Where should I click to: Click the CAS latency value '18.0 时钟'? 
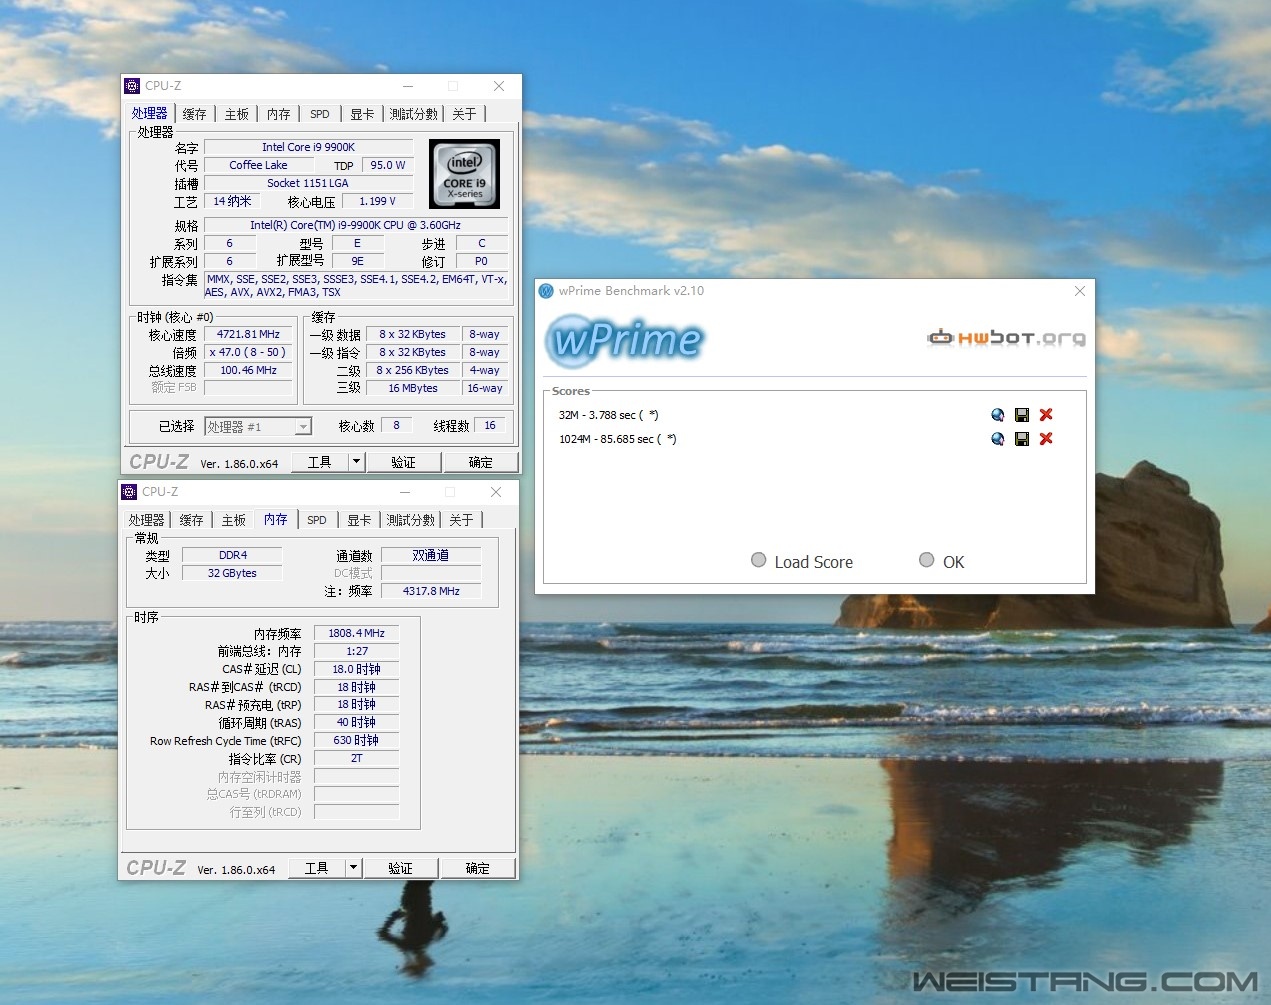(x=357, y=669)
